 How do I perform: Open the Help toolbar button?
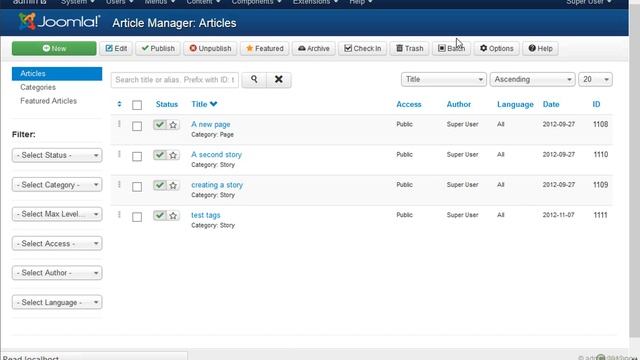click(x=540, y=48)
